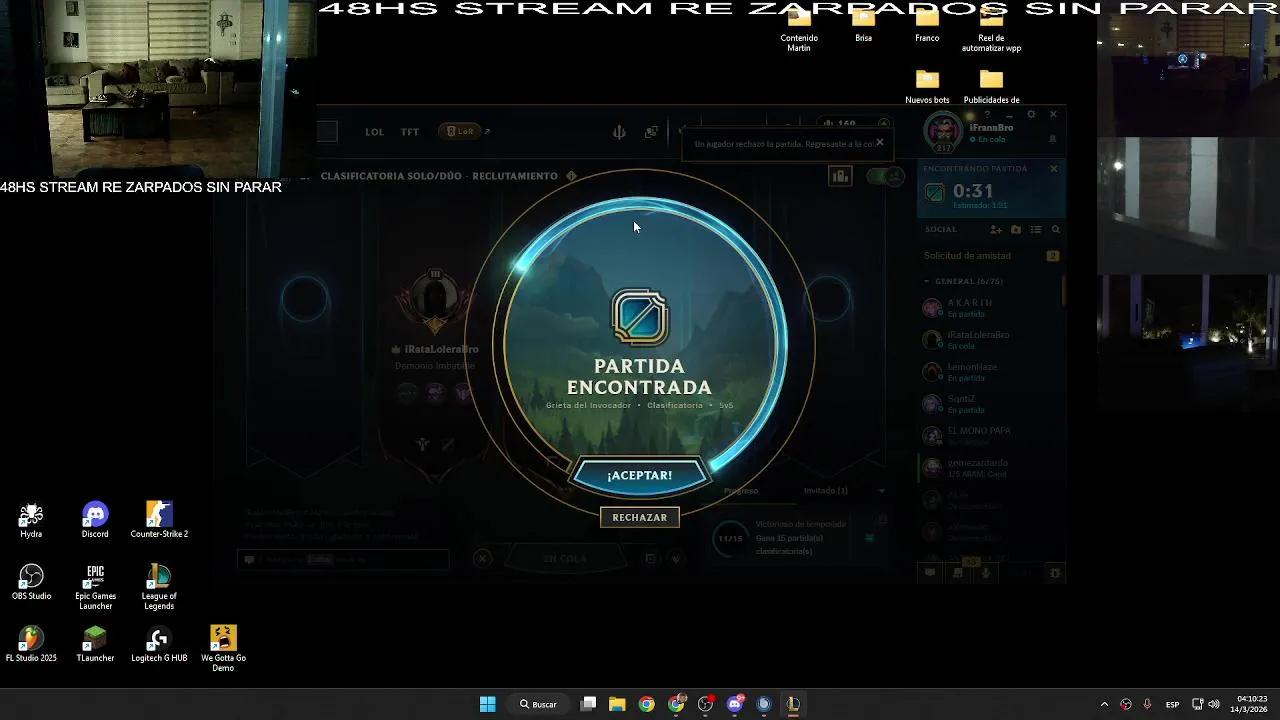Open Task View in taskbar
The height and width of the screenshot is (720, 1280).
click(x=589, y=704)
